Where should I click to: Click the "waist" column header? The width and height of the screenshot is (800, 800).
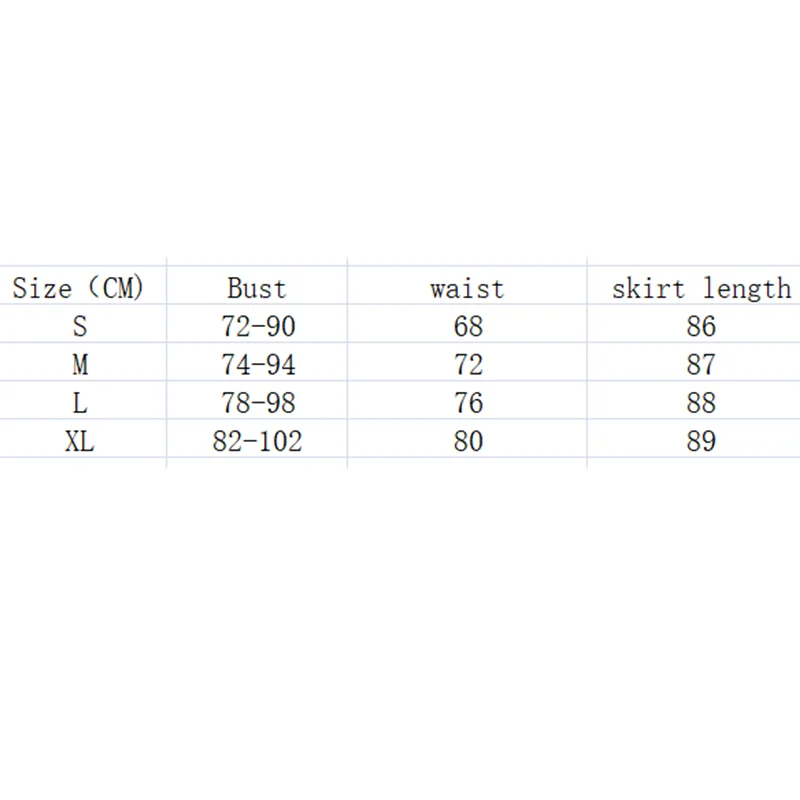(x=467, y=289)
